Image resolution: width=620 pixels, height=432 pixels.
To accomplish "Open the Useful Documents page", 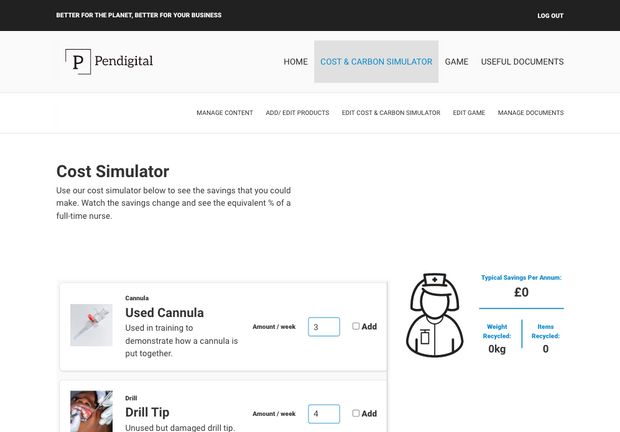I will click(522, 62).
